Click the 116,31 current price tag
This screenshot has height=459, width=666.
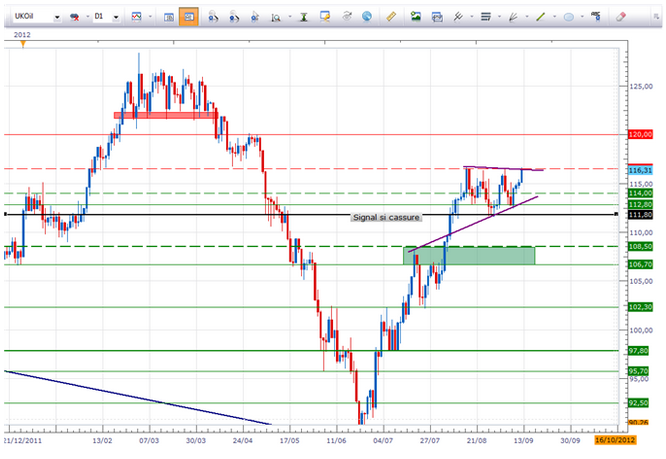click(x=641, y=171)
